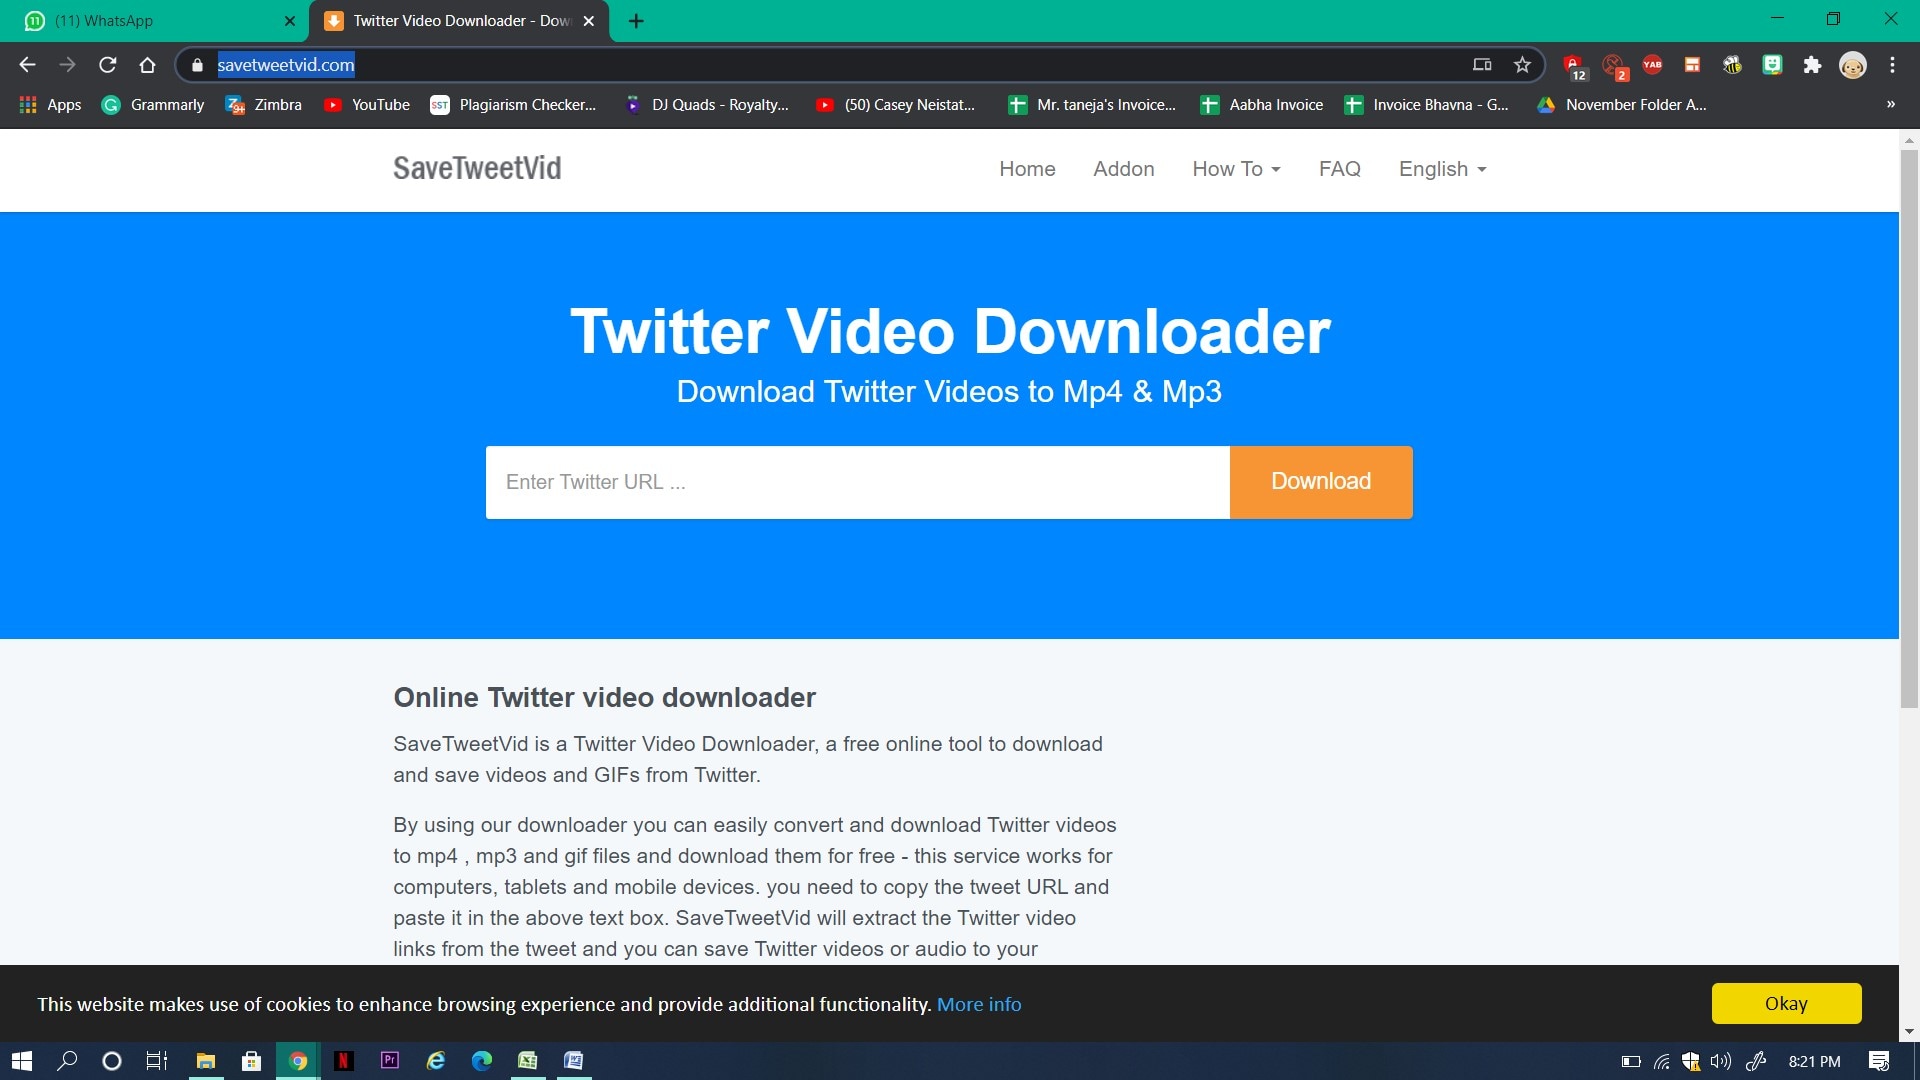Image resolution: width=1920 pixels, height=1080 pixels.
Task: Click the 8:21 PM clock
Action: [1815, 1061]
